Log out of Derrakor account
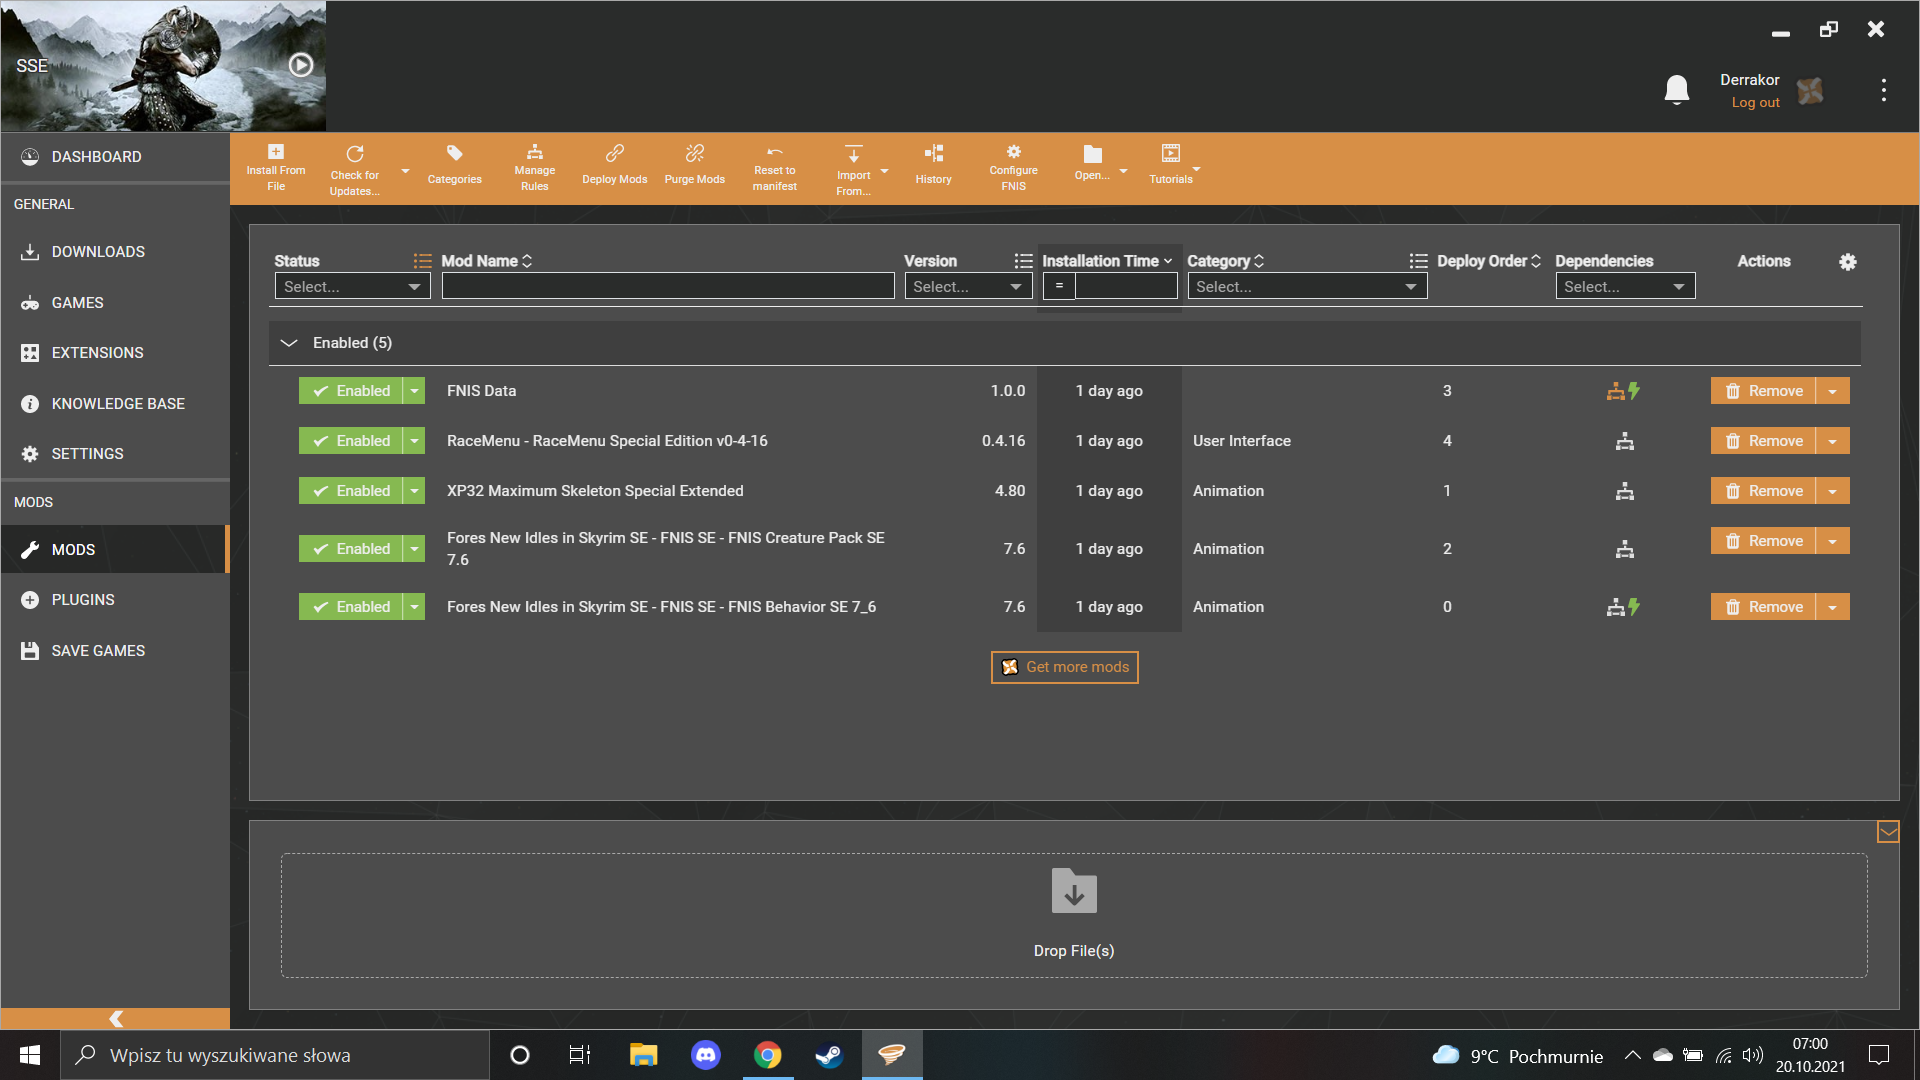Screen dimensions: 1920x1080 pos(1755,103)
